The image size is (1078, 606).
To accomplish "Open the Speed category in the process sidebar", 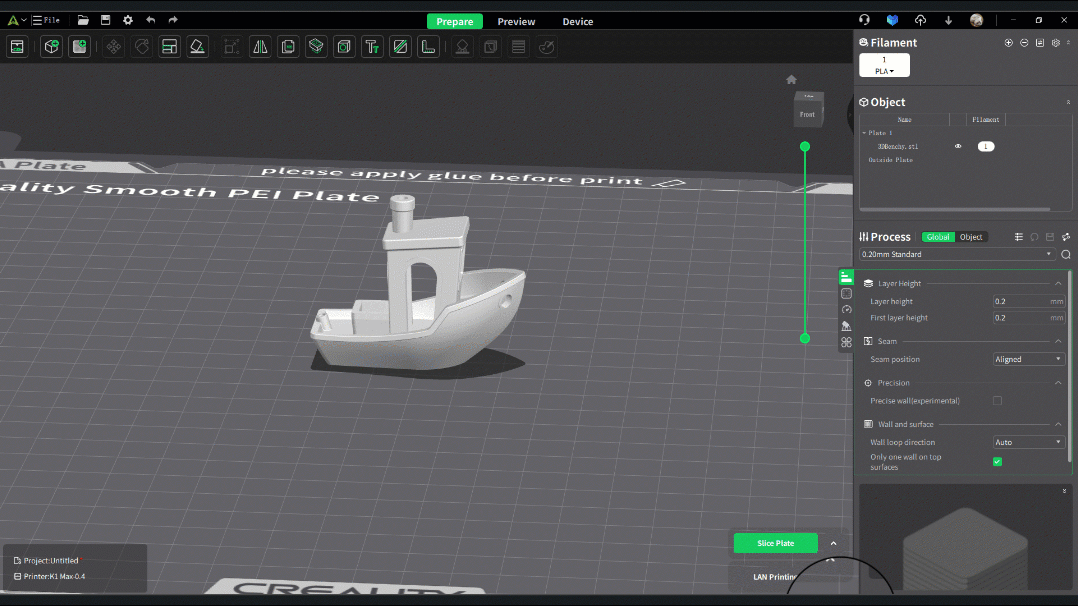I will [846, 310].
